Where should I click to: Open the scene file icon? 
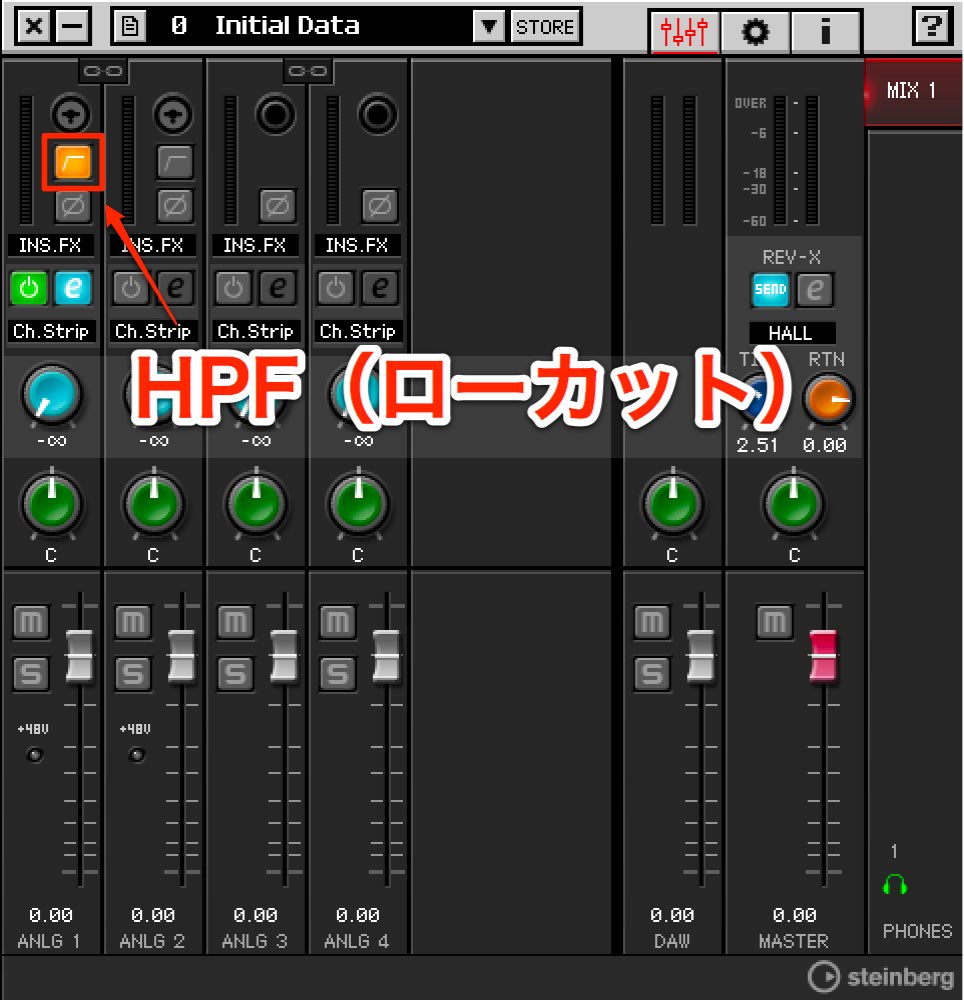pyautogui.click(x=130, y=27)
